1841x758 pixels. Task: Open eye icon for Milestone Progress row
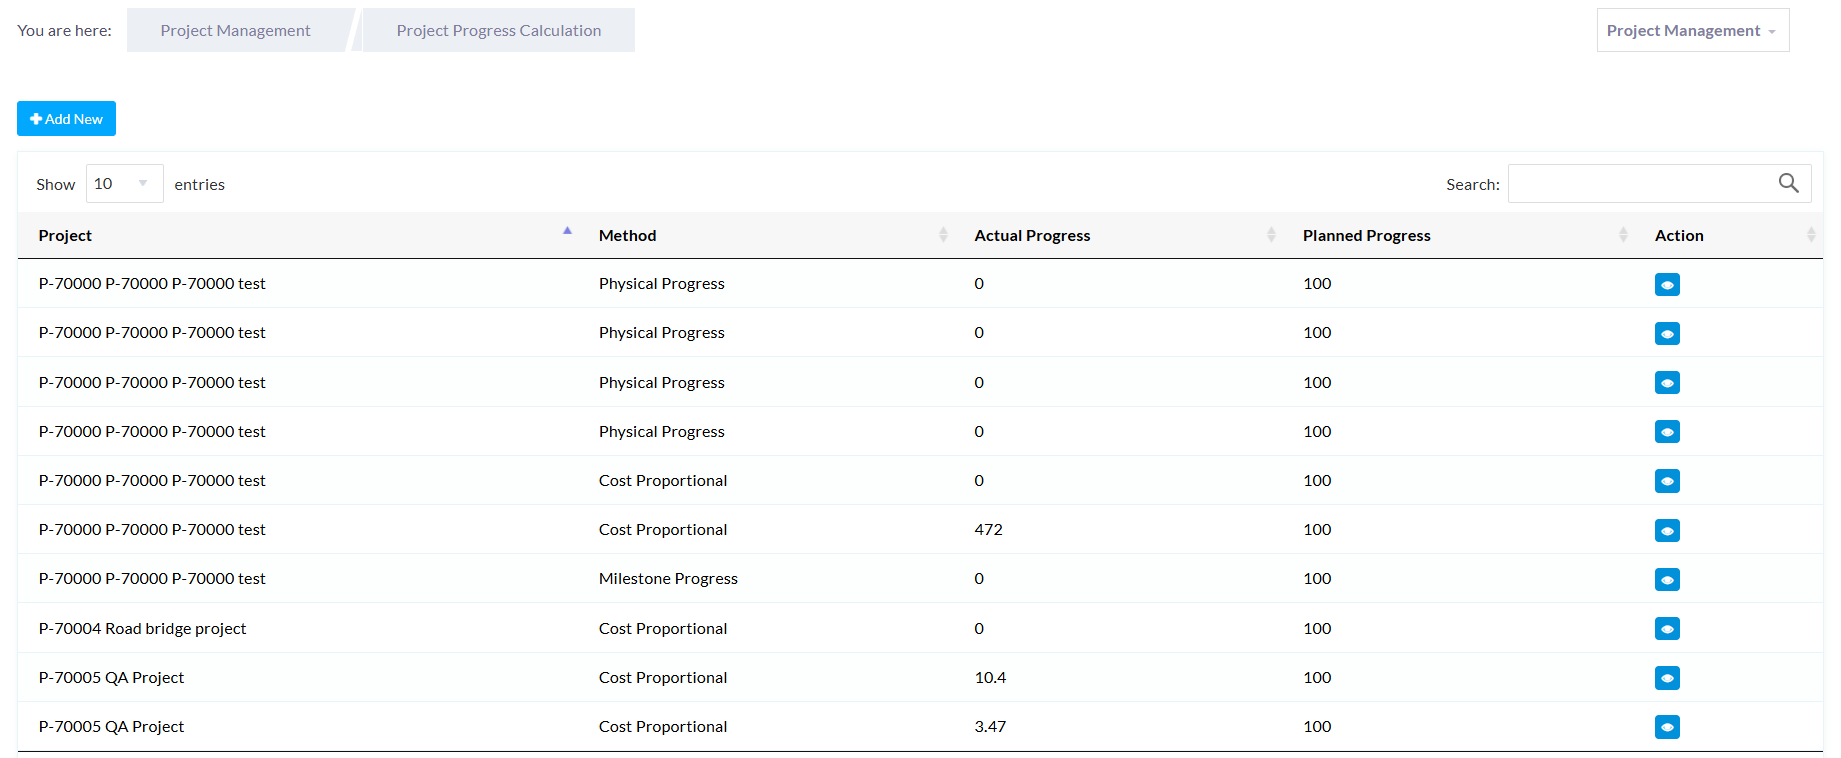point(1667,579)
